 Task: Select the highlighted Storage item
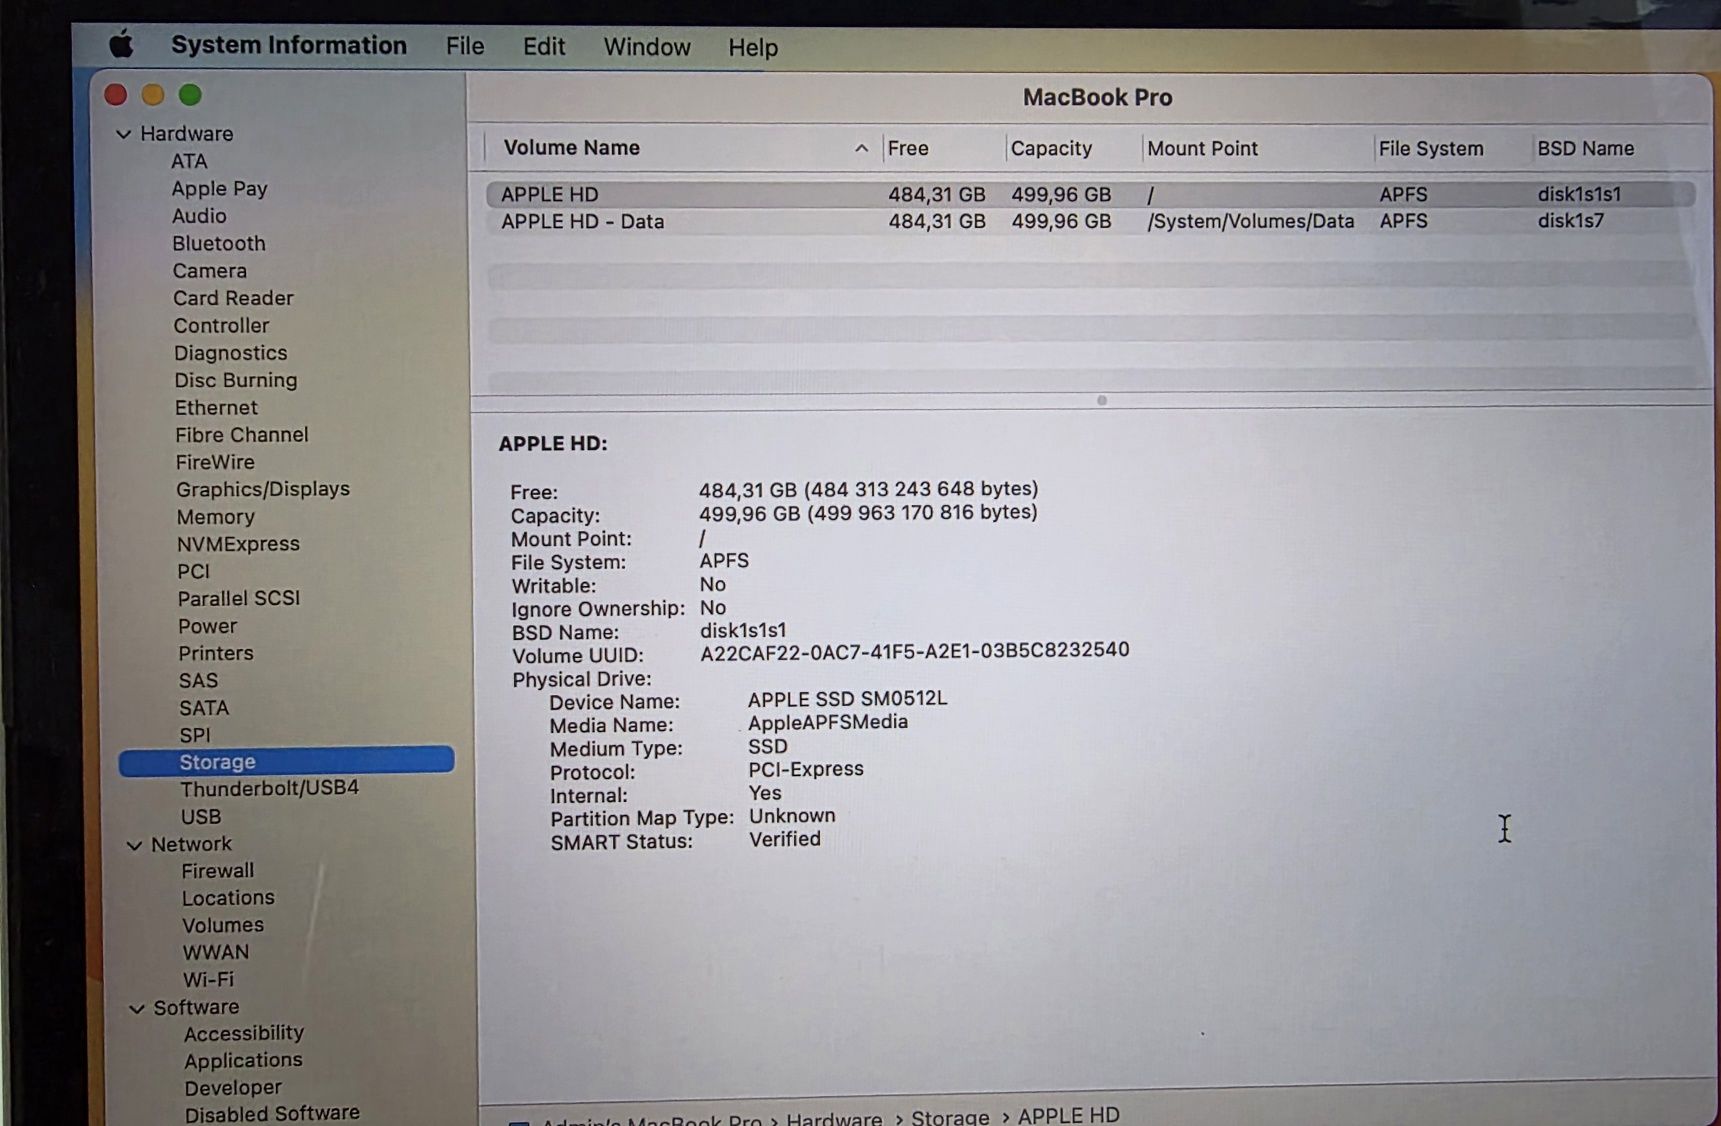[286, 761]
